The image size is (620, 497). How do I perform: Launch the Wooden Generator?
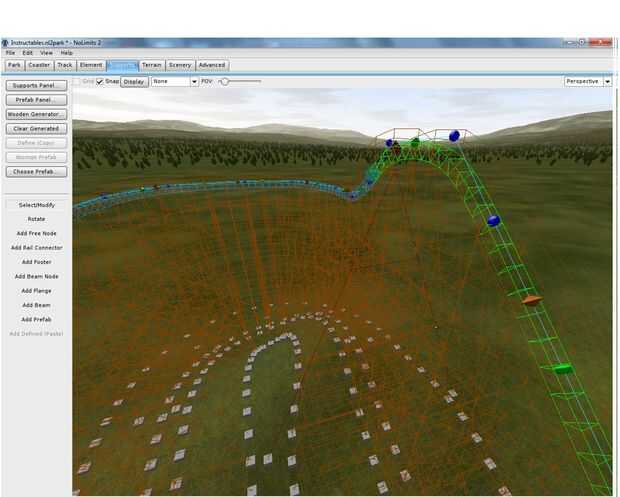point(36,114)
